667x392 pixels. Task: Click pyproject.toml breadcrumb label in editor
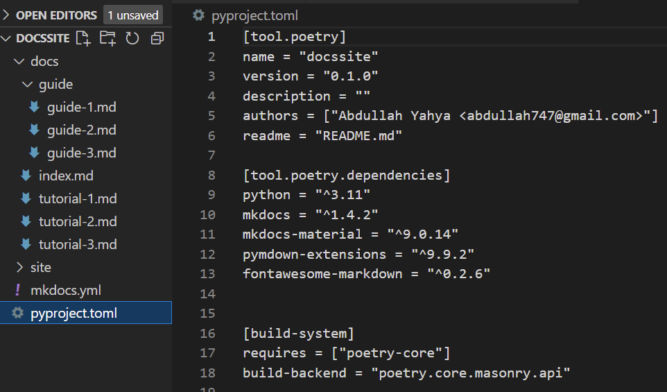click(255, 16)
